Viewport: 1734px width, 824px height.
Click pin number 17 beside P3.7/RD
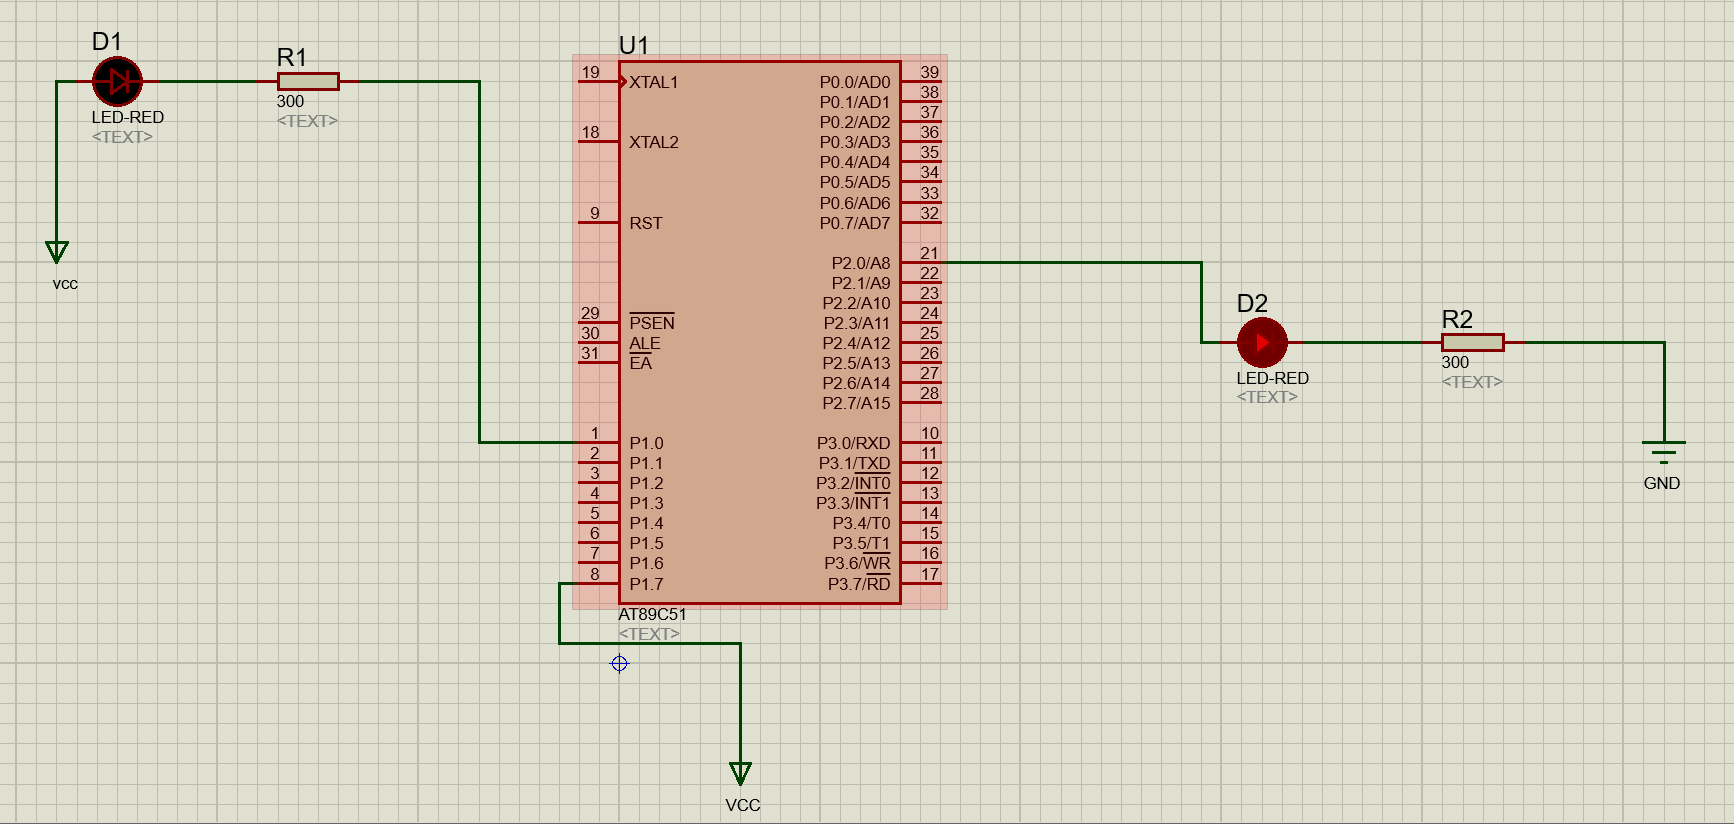930,574
